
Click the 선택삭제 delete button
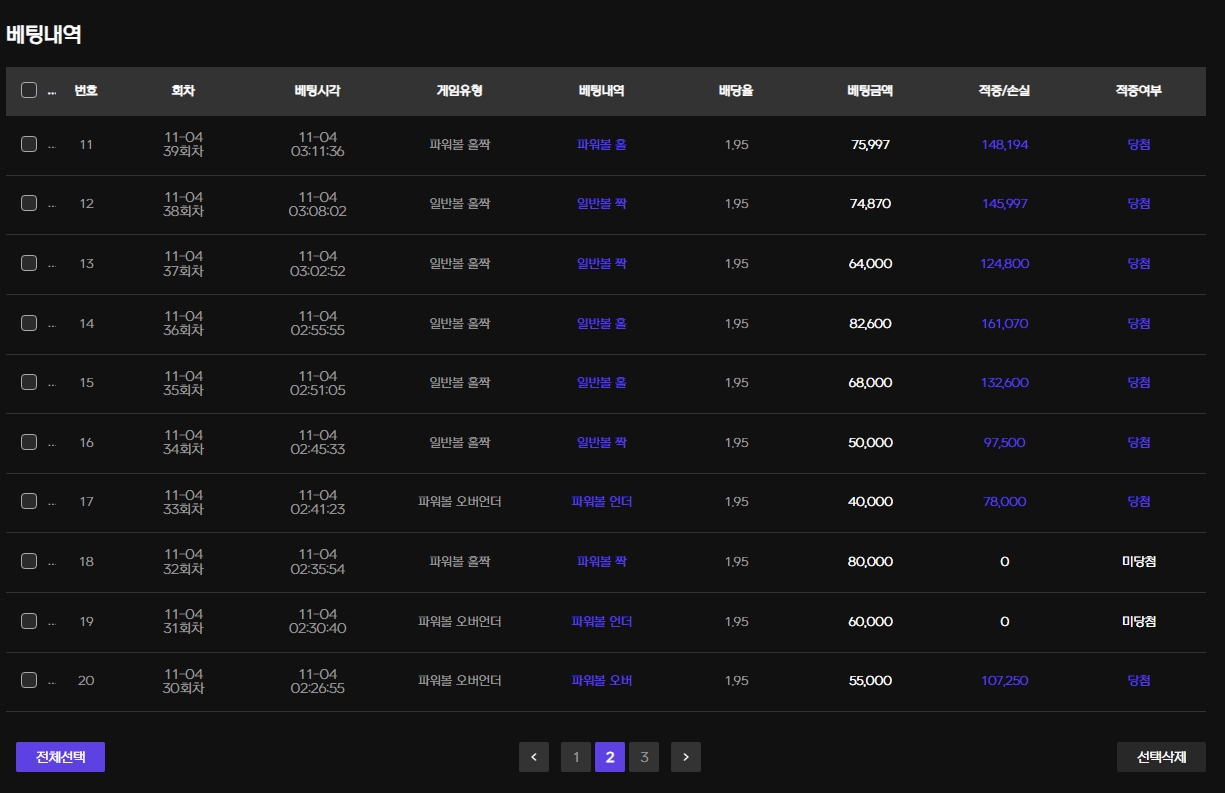tap(1160, 757)
